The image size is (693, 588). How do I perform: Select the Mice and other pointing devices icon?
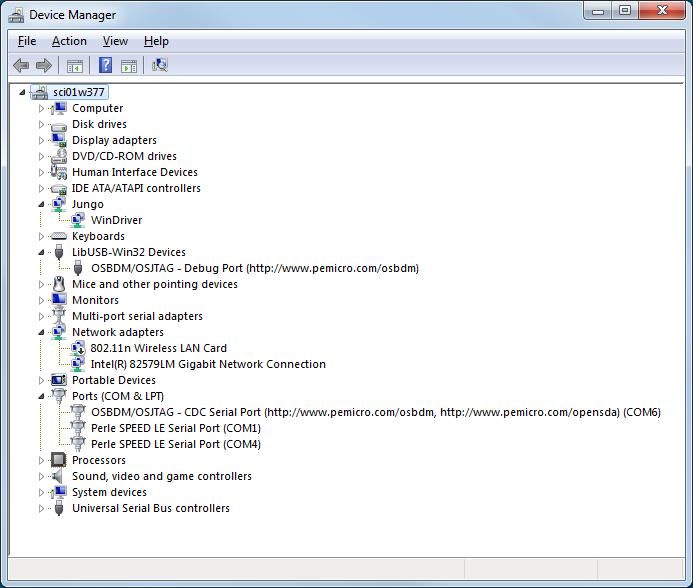tap(58, 284)
